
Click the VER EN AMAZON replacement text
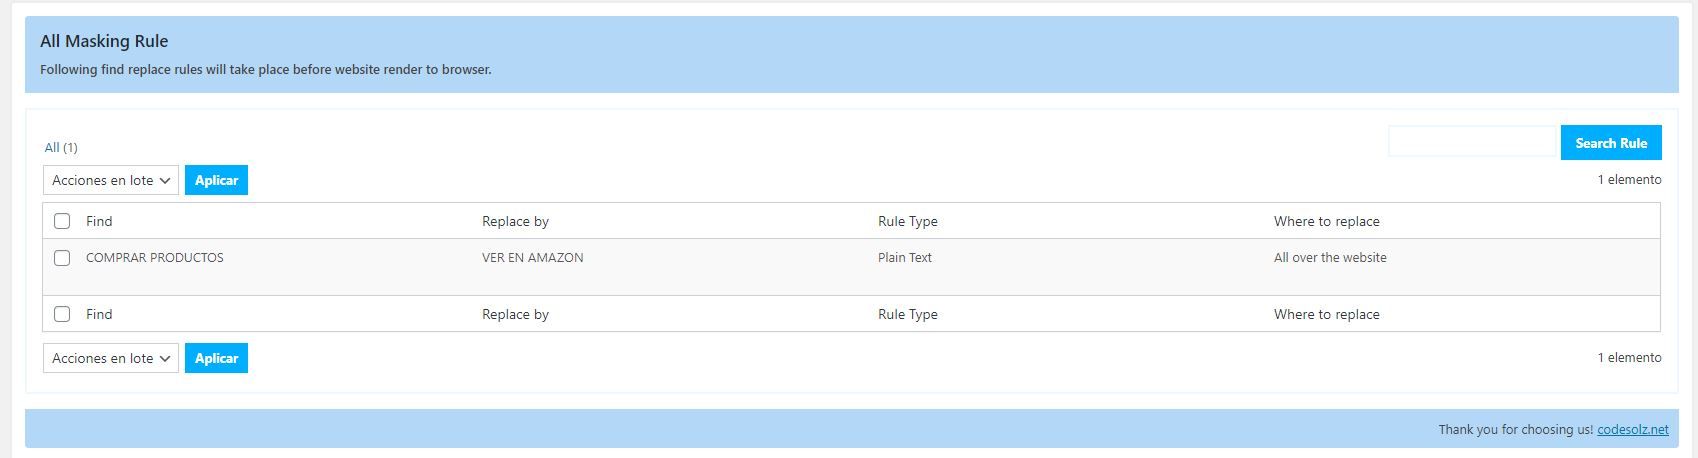coord(533,257)
